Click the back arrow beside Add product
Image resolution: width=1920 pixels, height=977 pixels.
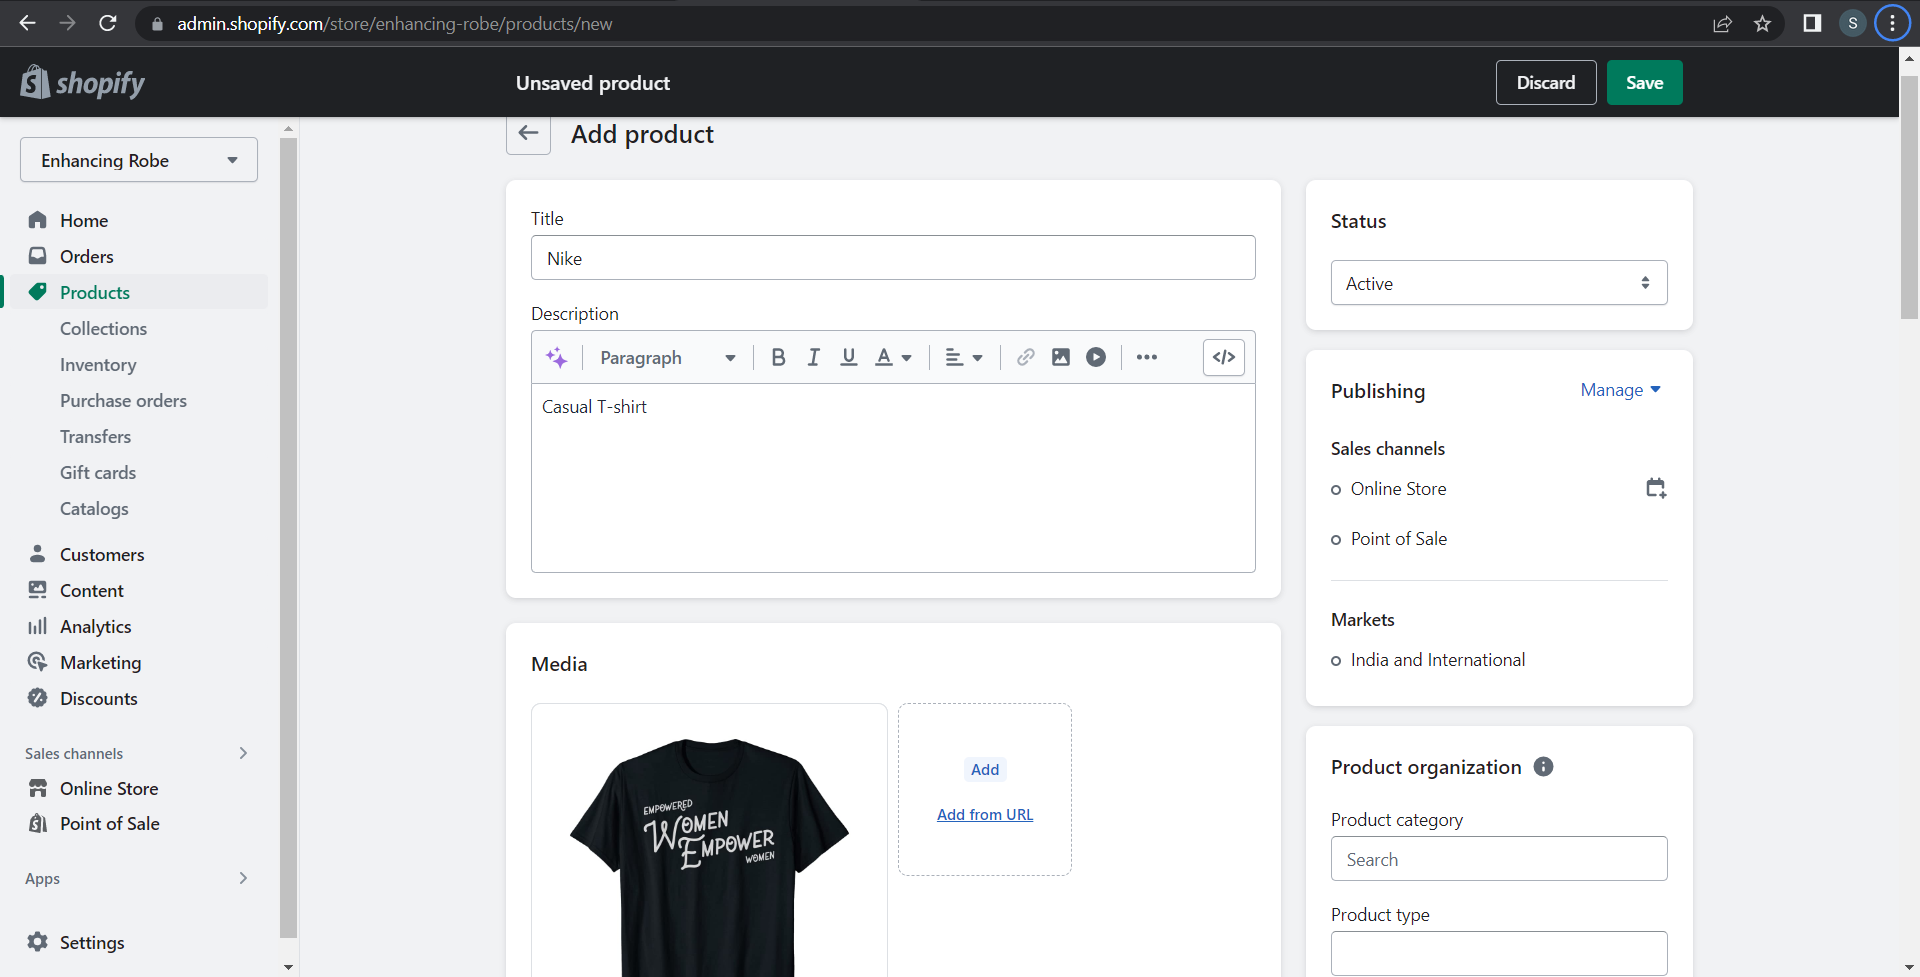point(528,134)
